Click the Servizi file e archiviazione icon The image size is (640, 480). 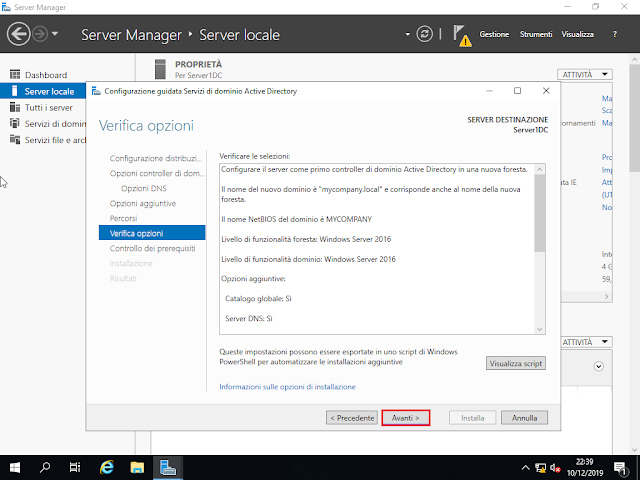click(15, 140)
